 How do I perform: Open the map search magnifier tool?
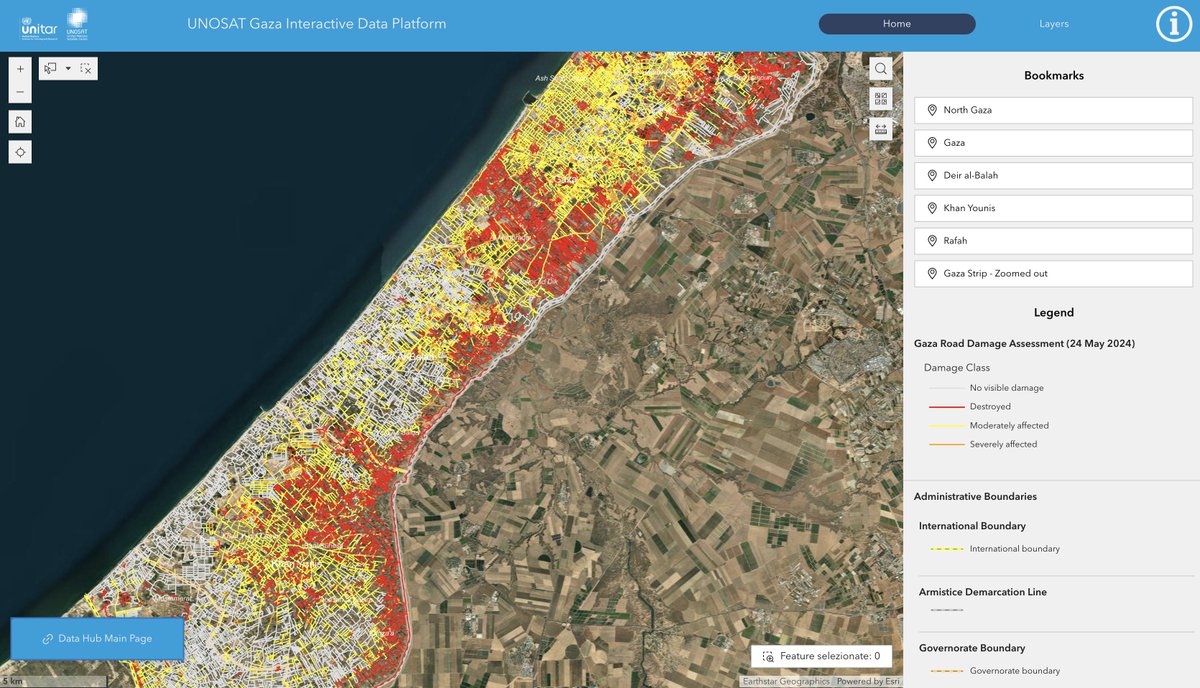coord(879,68)
